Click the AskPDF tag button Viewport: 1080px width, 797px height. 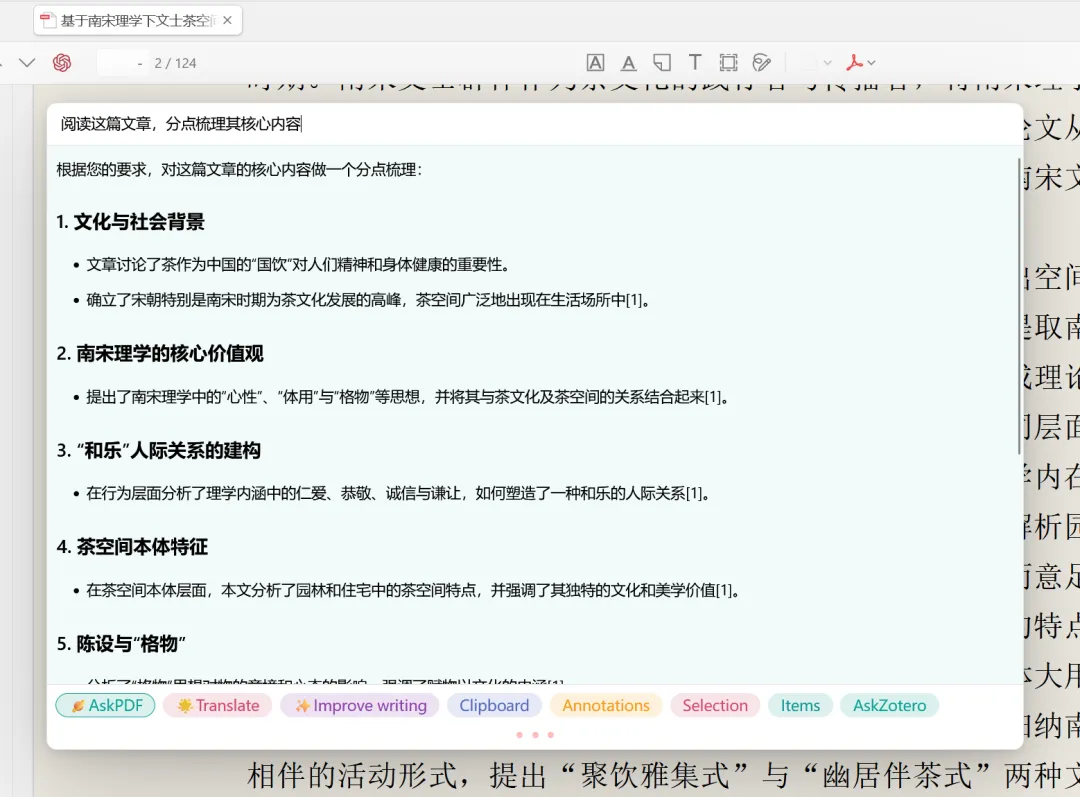105,705
